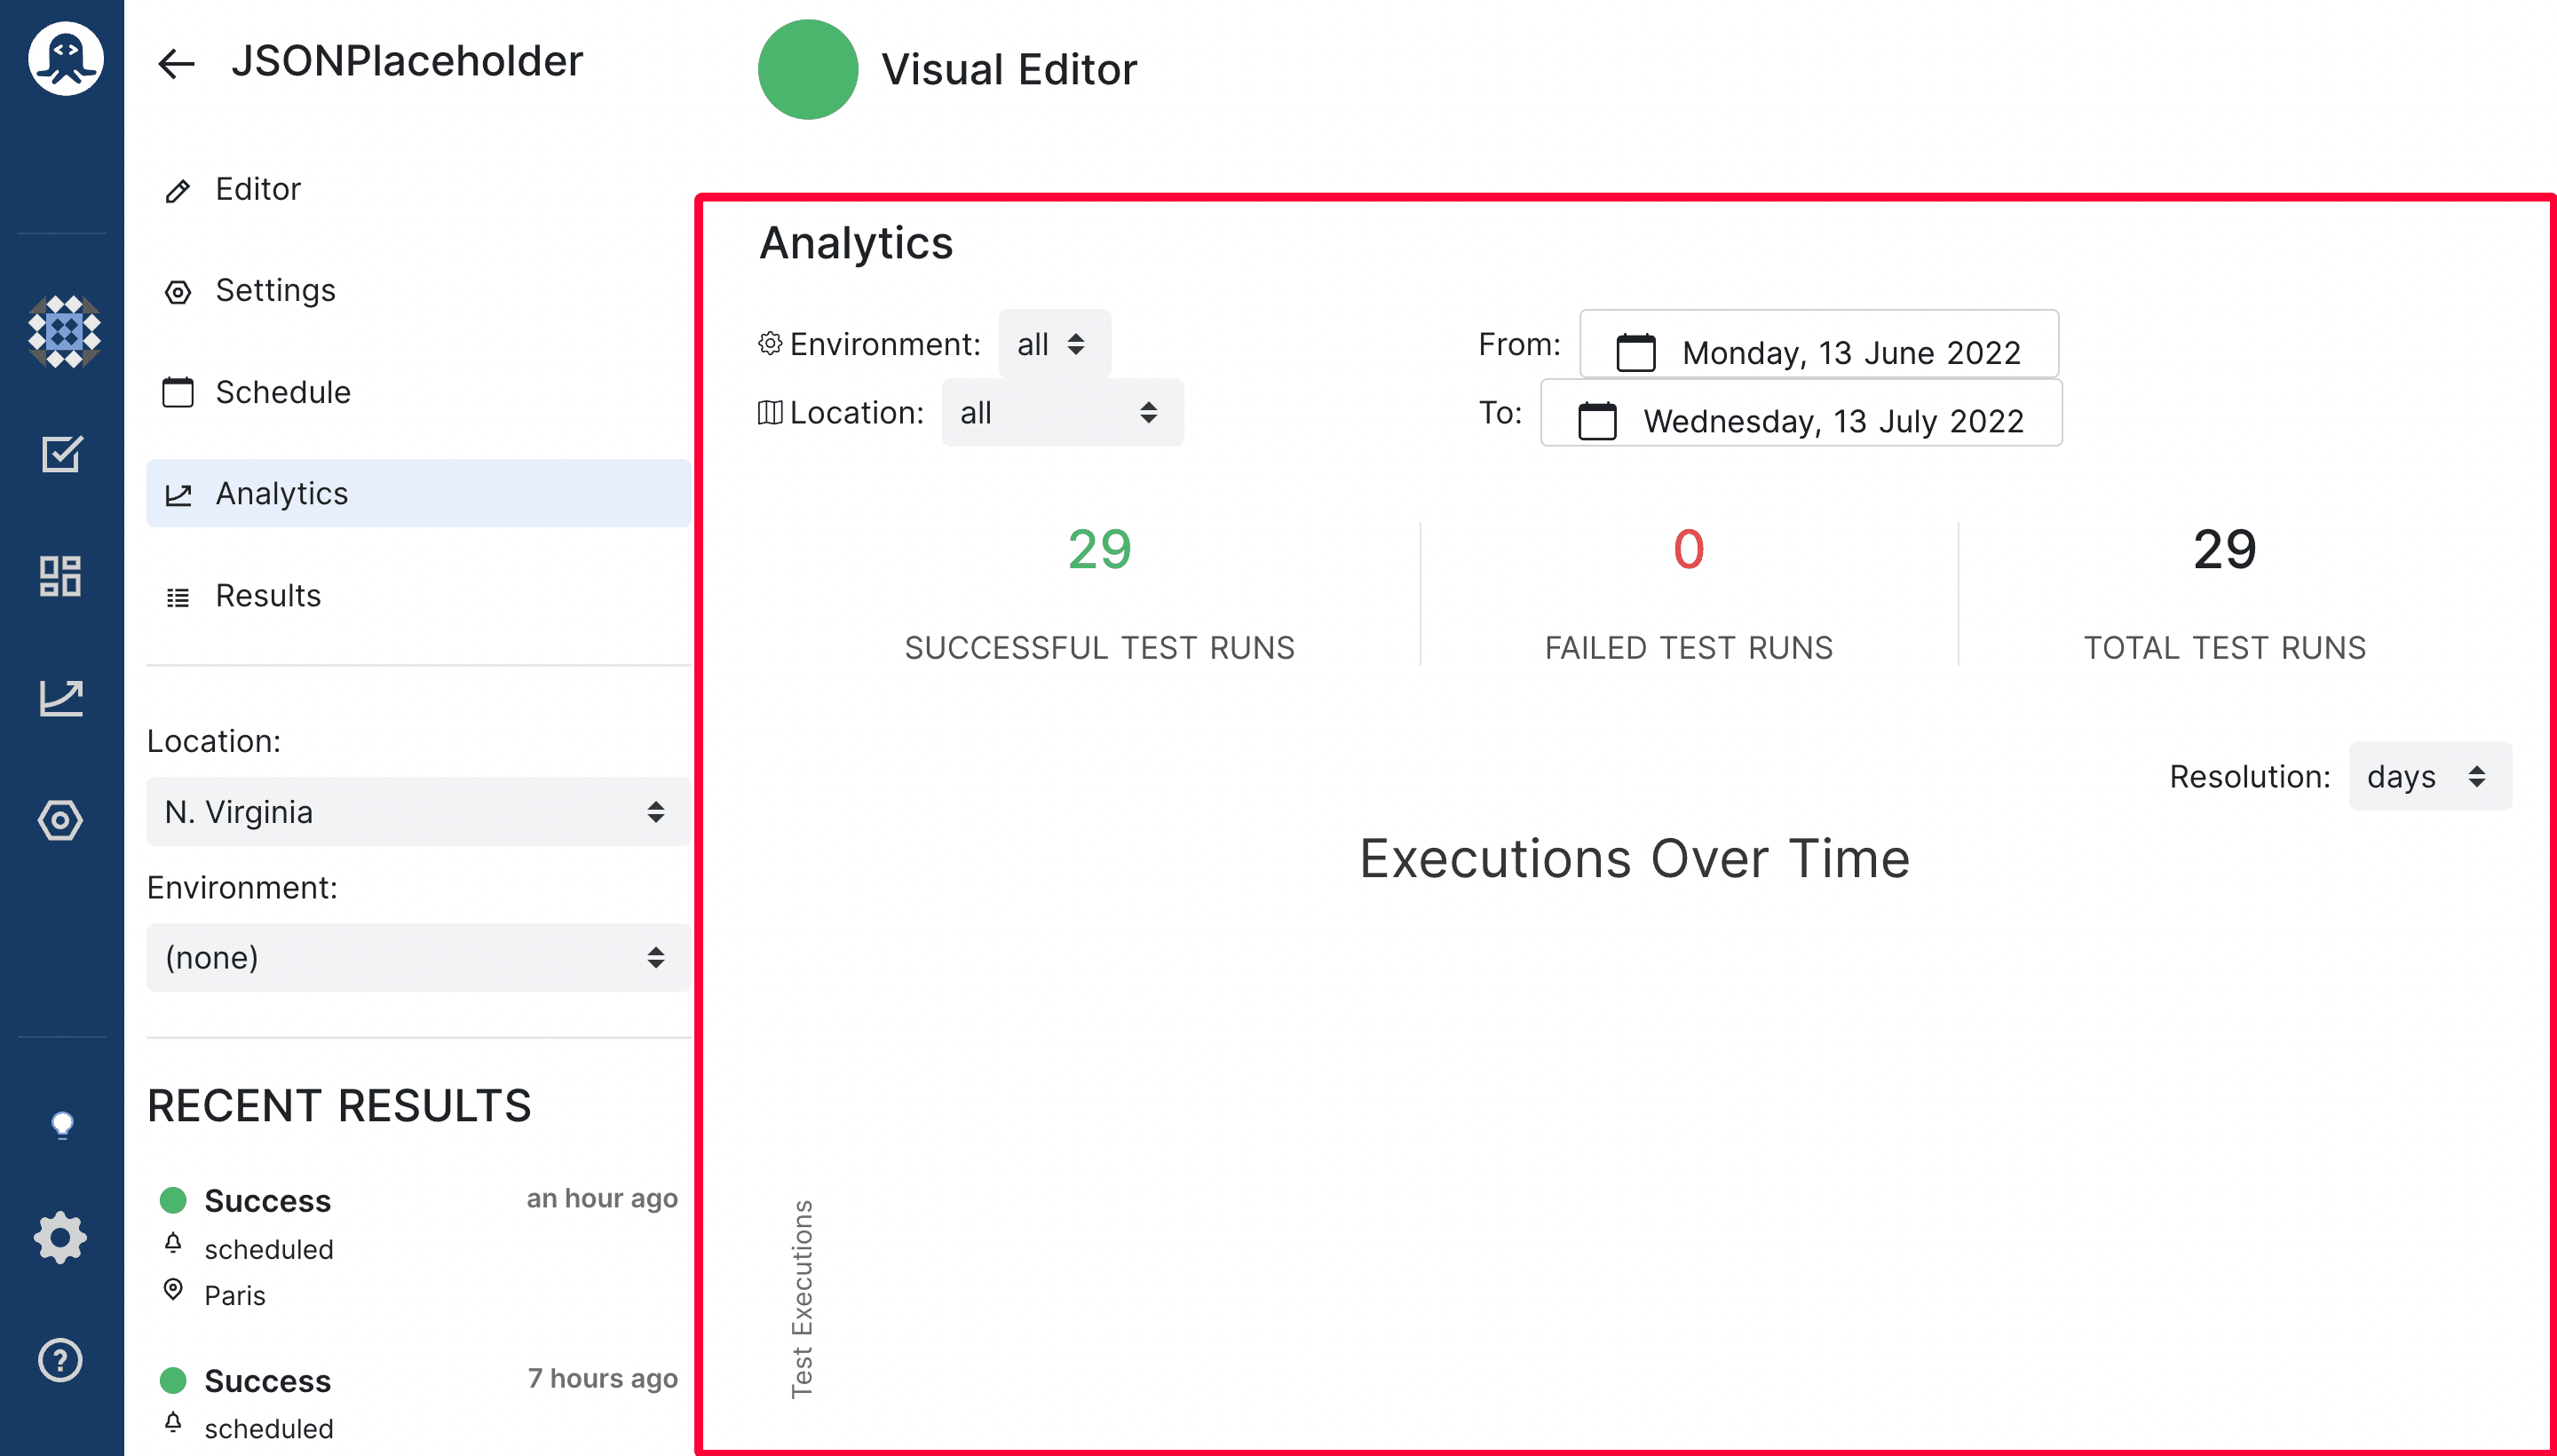Click the Visual Editor heading
Image resolution: width=2557 pixels, height=1456 pixels.
(1009, 69)
